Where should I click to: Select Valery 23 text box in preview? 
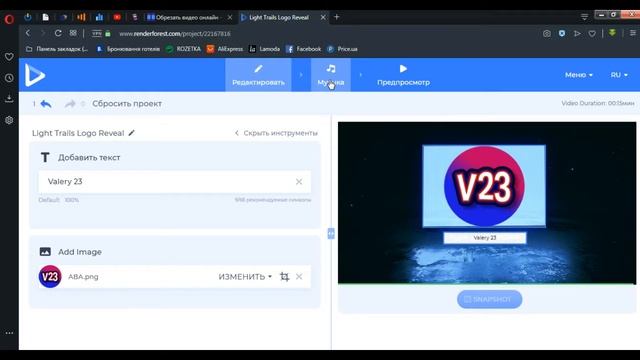tap(485, 238)
